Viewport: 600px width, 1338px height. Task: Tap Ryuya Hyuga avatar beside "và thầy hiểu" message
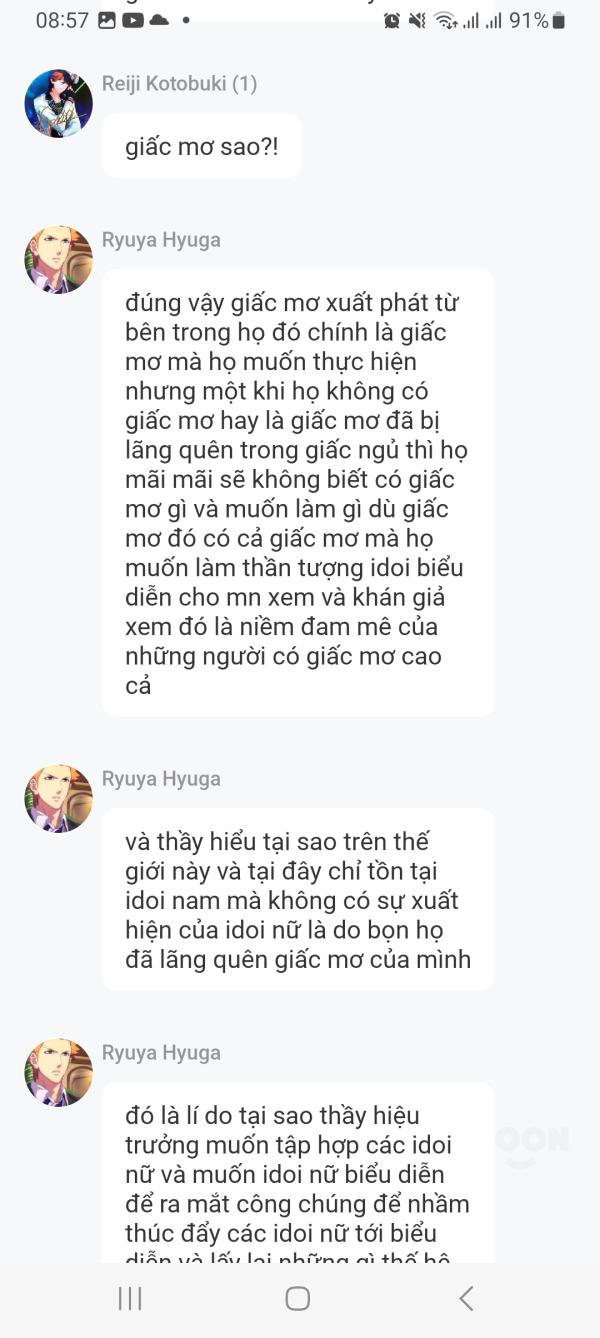pyautogui.click(x=58, y=799)
